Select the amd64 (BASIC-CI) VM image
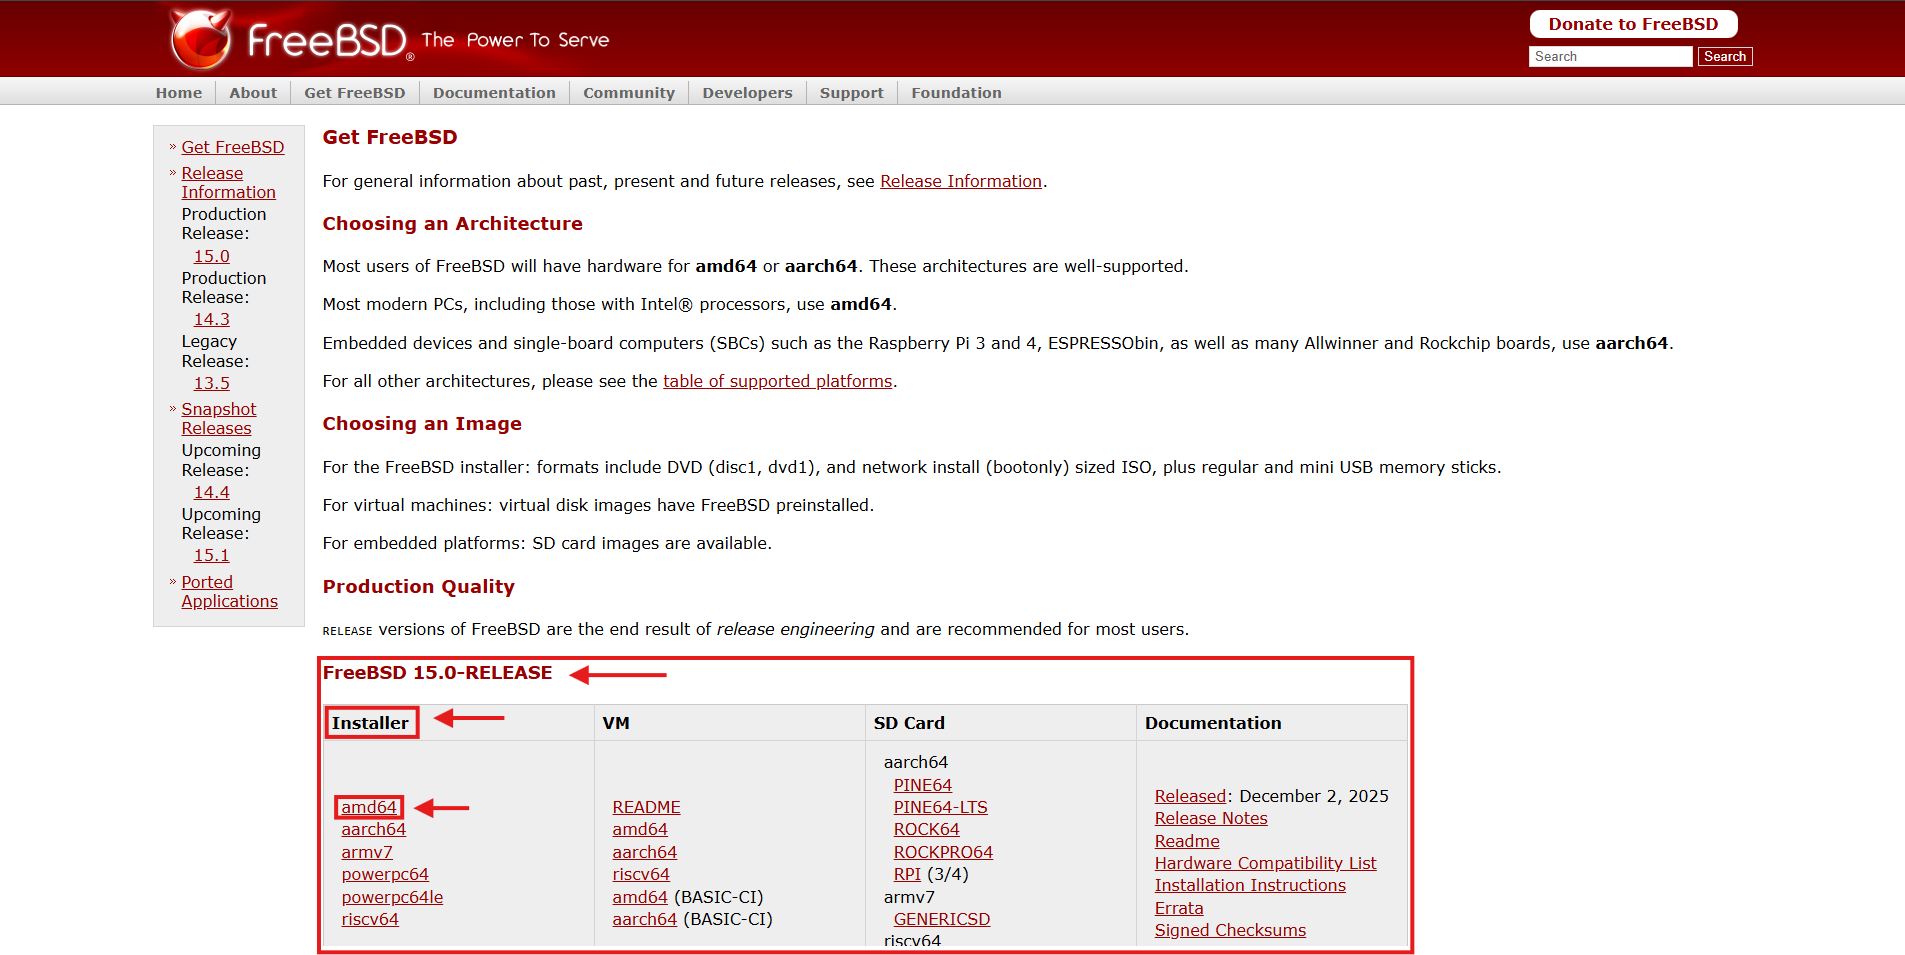Viewport: 1905px width, 955px height. click(640, 898)
